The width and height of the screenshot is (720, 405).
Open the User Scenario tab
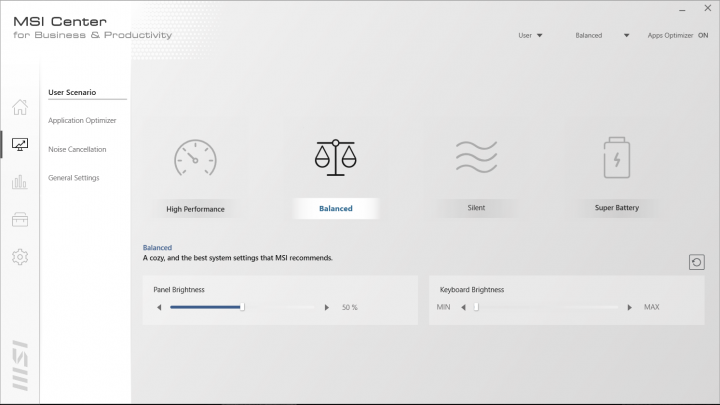point(72,92)
